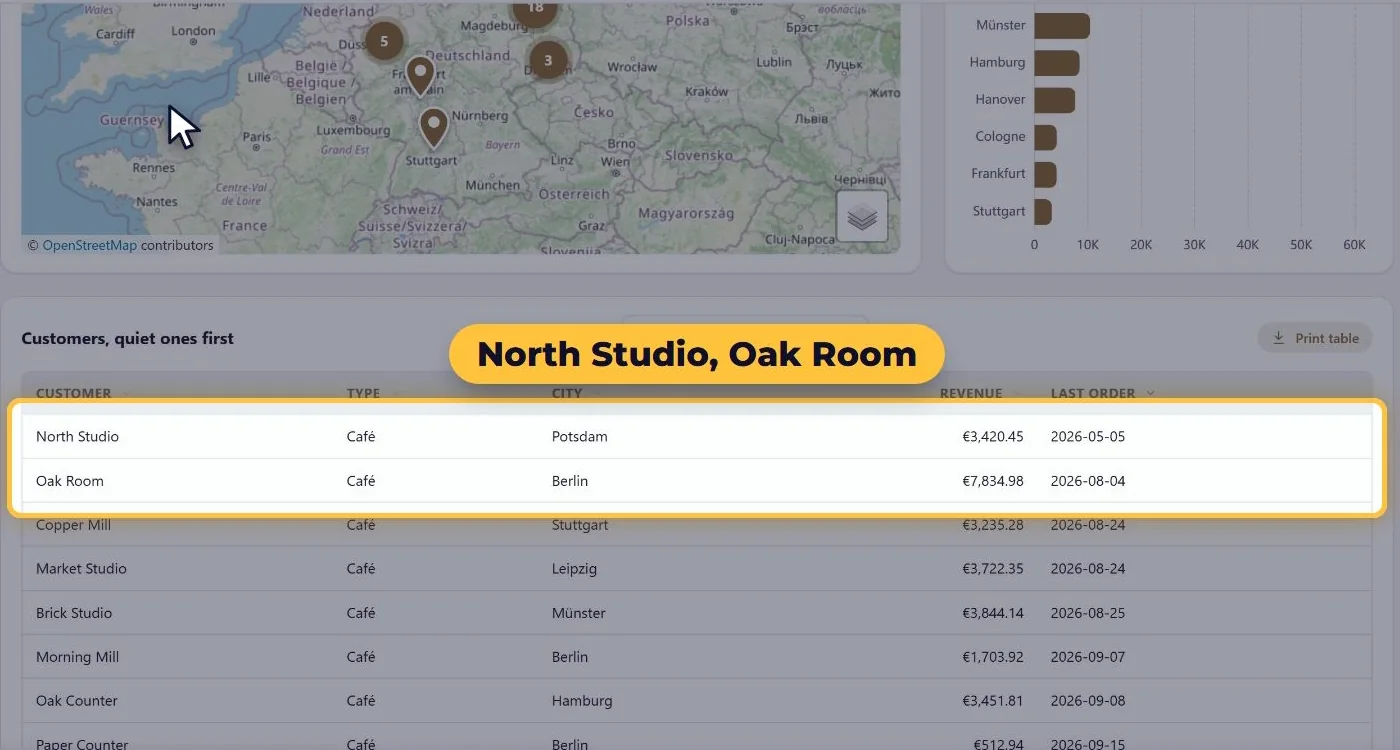Image resolution: width=1400 pixels, height=750 pixels.
Task: Sort the table by TYPE column
Action: point(363,393)
